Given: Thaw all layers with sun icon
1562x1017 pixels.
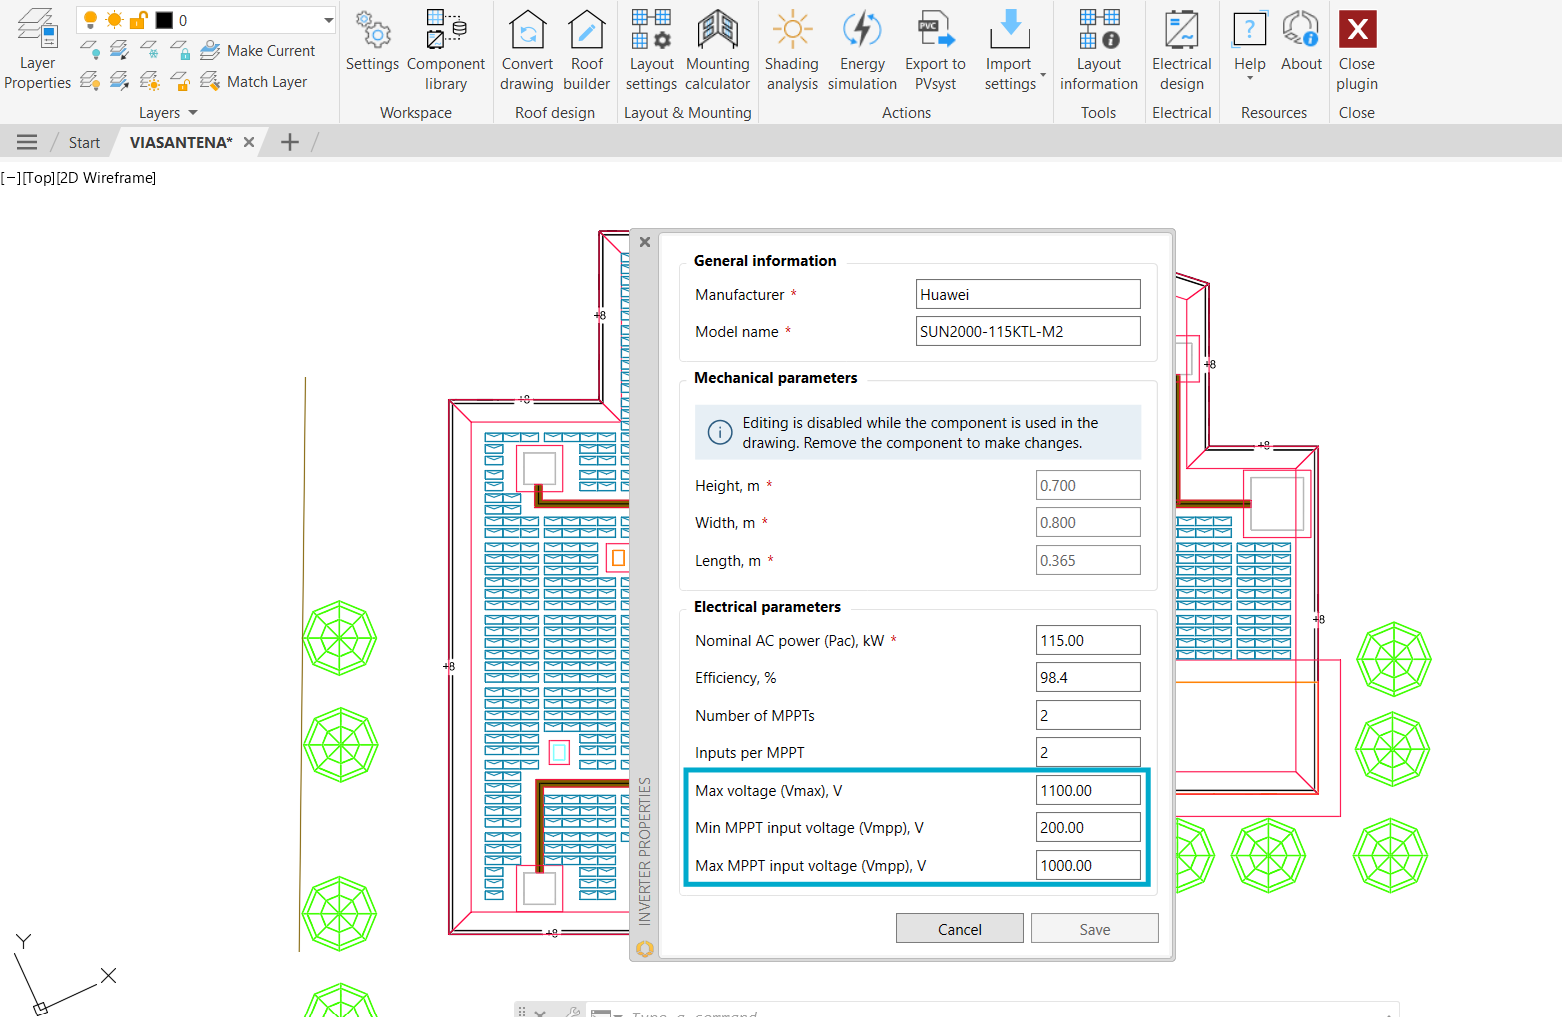Looking at the screenshot, I should coord(150,81).
